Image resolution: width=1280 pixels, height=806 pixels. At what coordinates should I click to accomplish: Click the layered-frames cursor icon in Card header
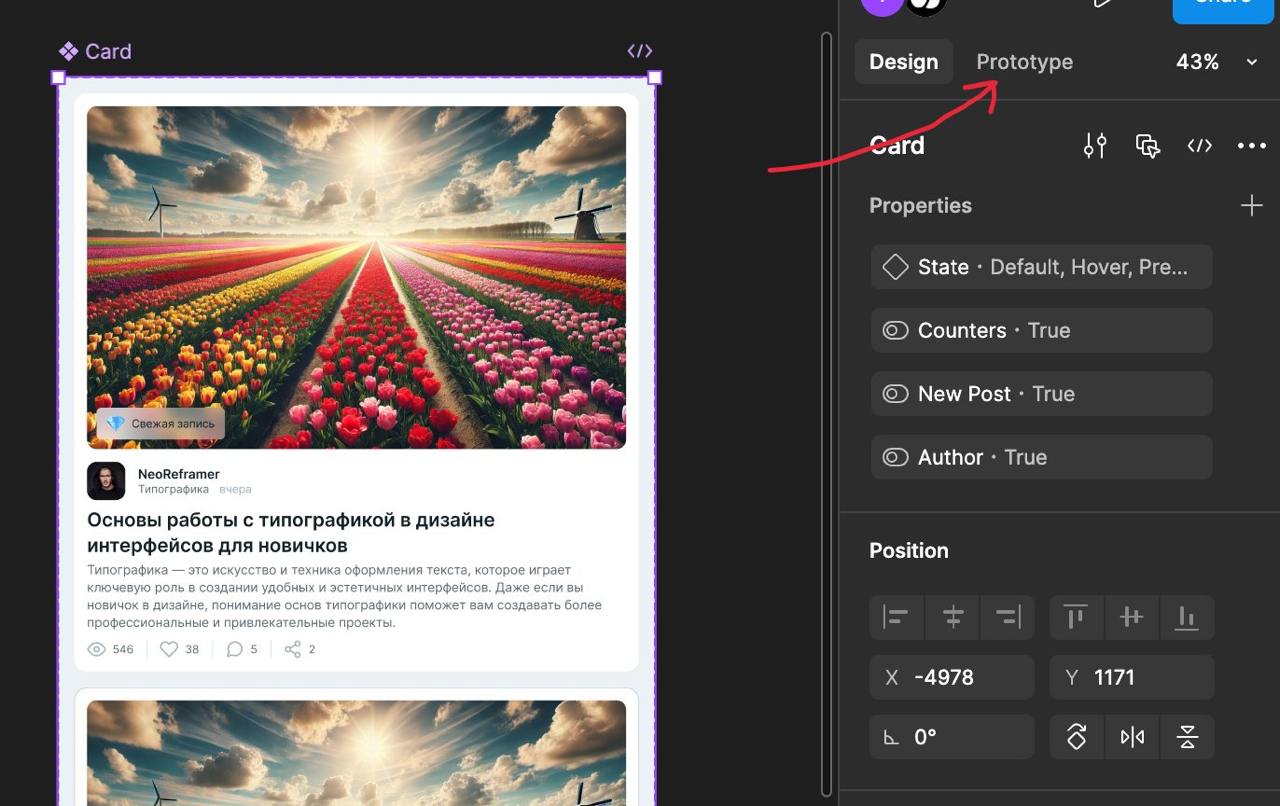(x=1147, y=146)
